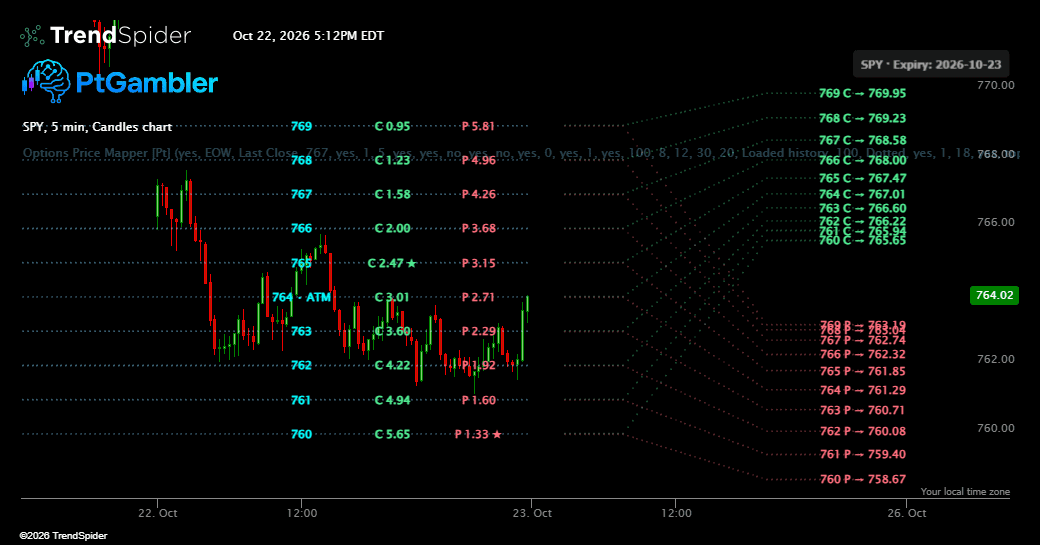Screen dimensions: 1040x545
Task: Click projection 763 C → 766.60
Action: pos(862,208)
